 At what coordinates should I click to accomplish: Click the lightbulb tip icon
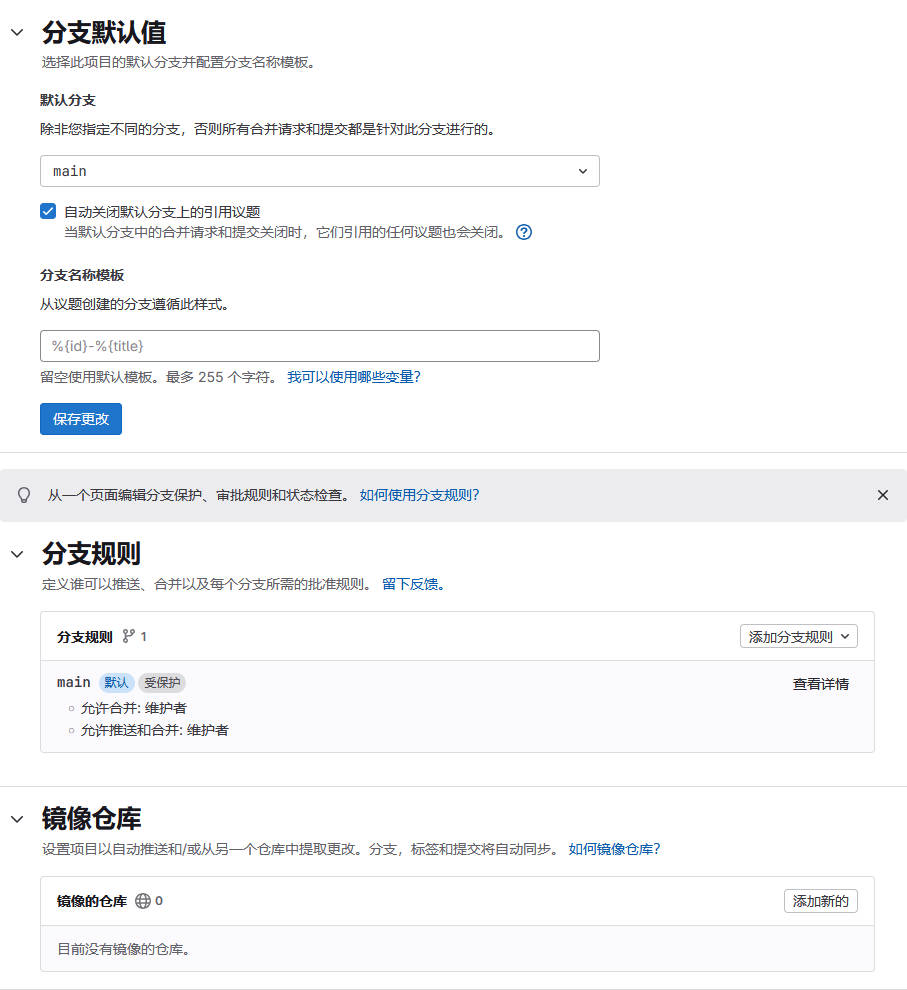[x=24, y=495]
